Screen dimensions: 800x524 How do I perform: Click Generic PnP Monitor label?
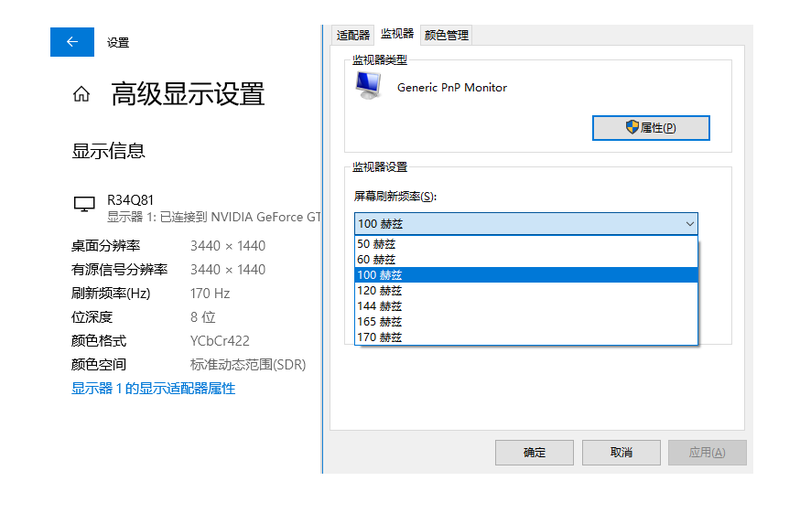click(452, 88)
